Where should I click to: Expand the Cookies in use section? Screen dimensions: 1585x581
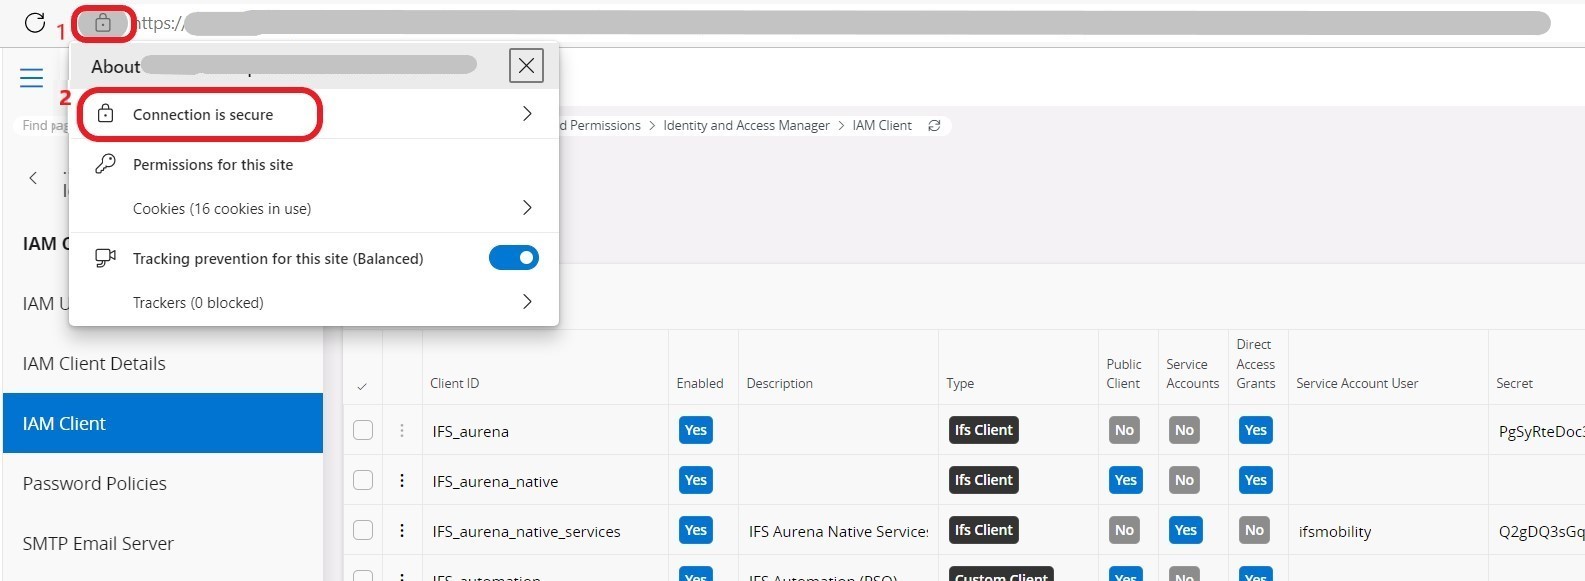tap(312, 208)
